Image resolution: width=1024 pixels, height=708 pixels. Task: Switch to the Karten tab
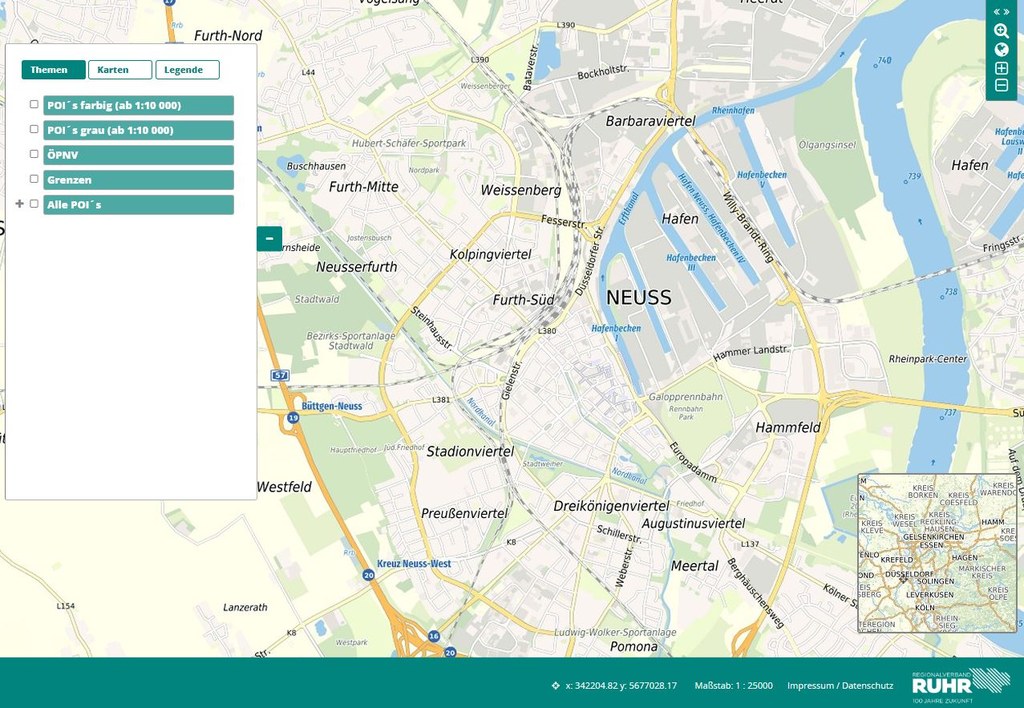pos(120,70)
